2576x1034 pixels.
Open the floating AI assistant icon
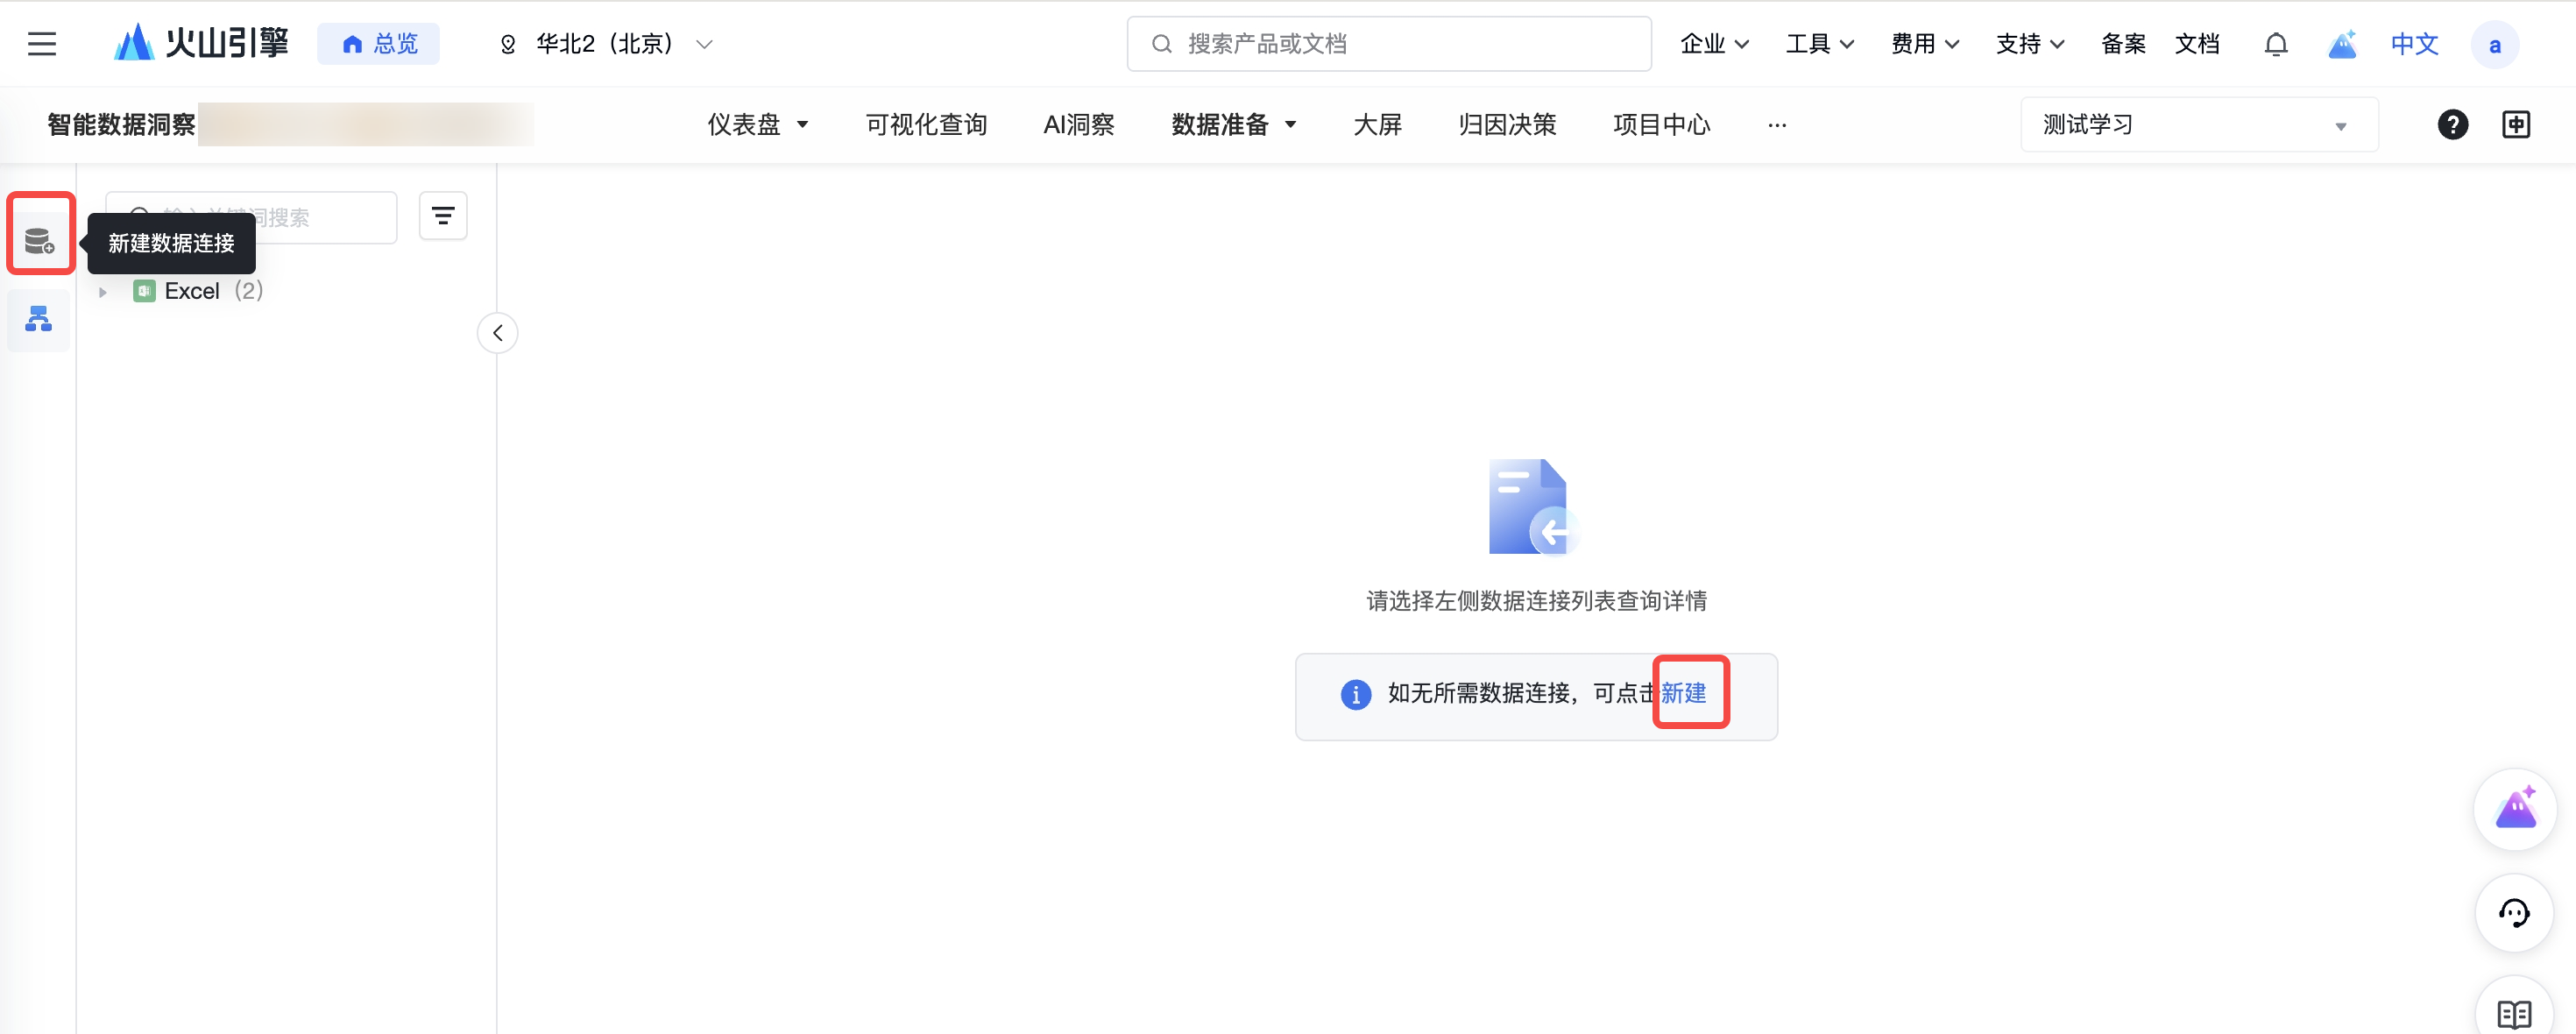[2514, 808]
